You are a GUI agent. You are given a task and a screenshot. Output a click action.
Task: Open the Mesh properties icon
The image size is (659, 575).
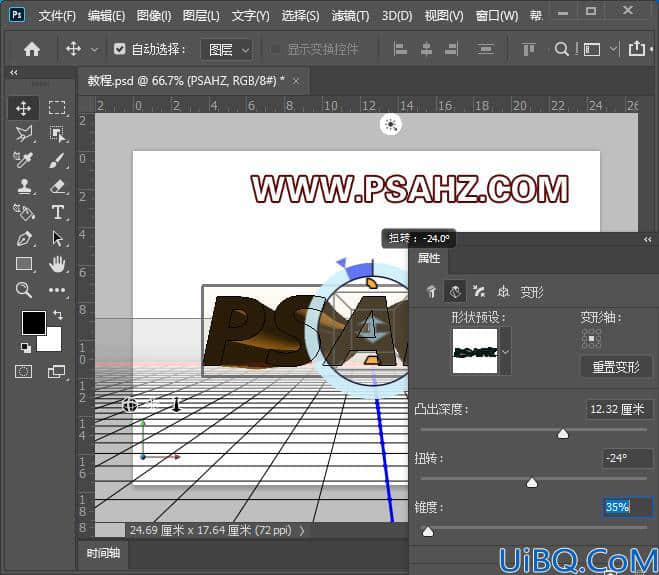(431, 291)
